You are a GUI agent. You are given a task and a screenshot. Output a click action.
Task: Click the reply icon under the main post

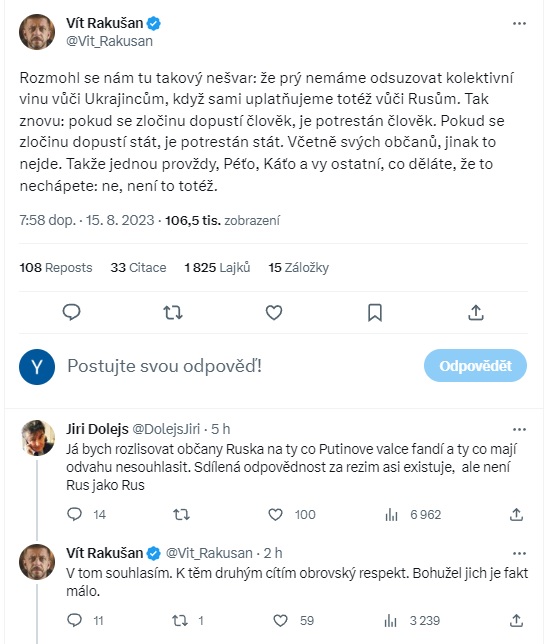point(71,313)
